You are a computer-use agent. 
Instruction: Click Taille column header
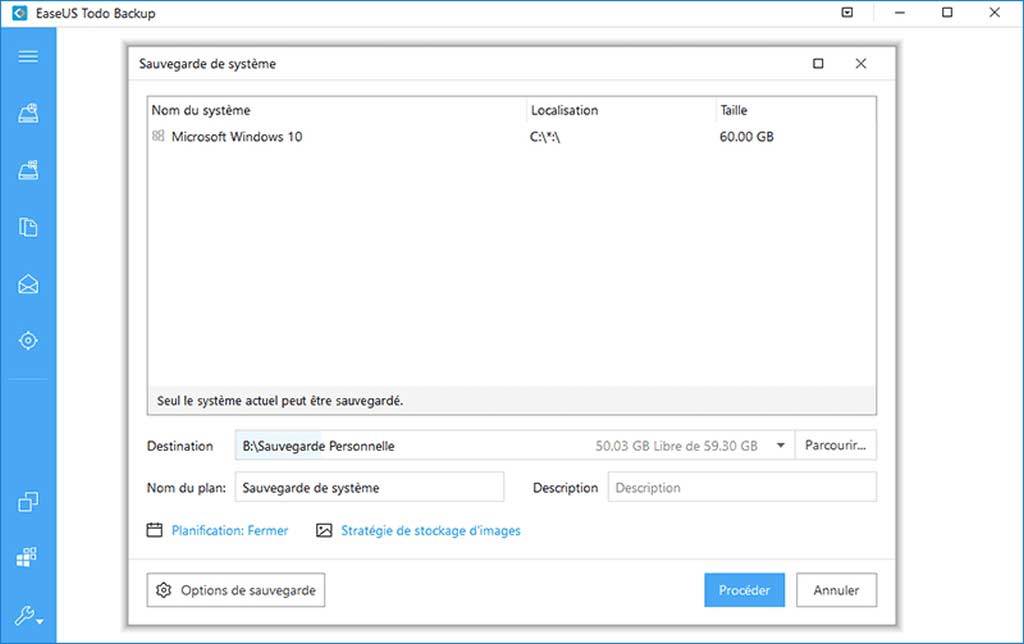[733, 110]
